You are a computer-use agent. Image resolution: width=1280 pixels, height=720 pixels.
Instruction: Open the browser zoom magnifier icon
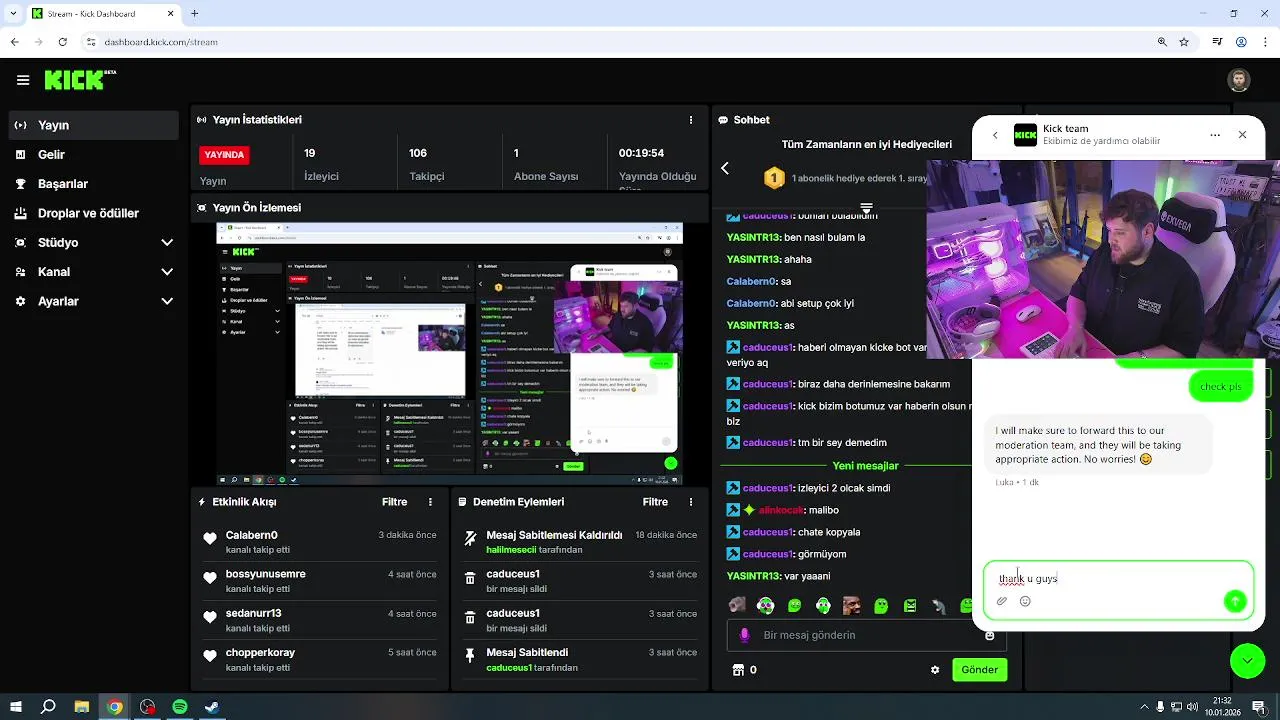1162,42
